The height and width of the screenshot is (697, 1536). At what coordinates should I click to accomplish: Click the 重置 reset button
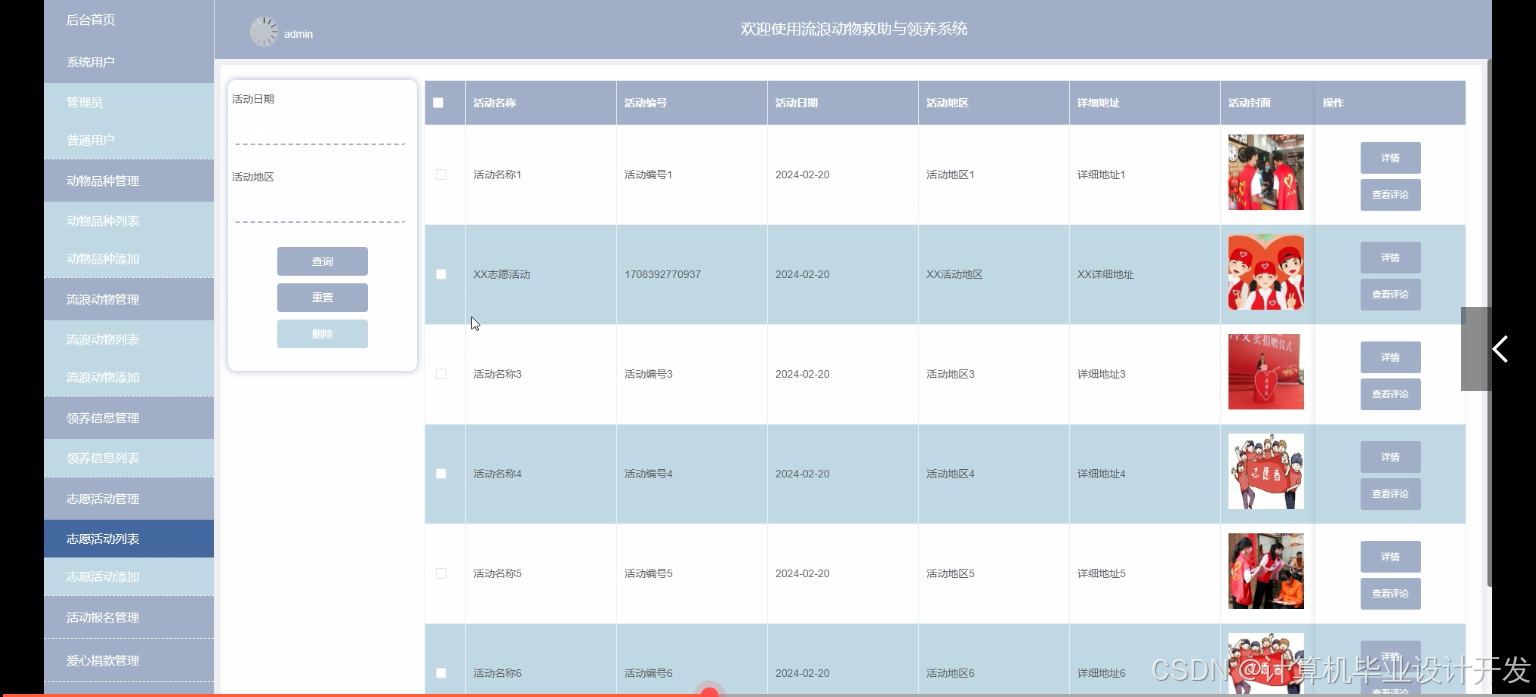pyautogui.click(x=322, y=297)
